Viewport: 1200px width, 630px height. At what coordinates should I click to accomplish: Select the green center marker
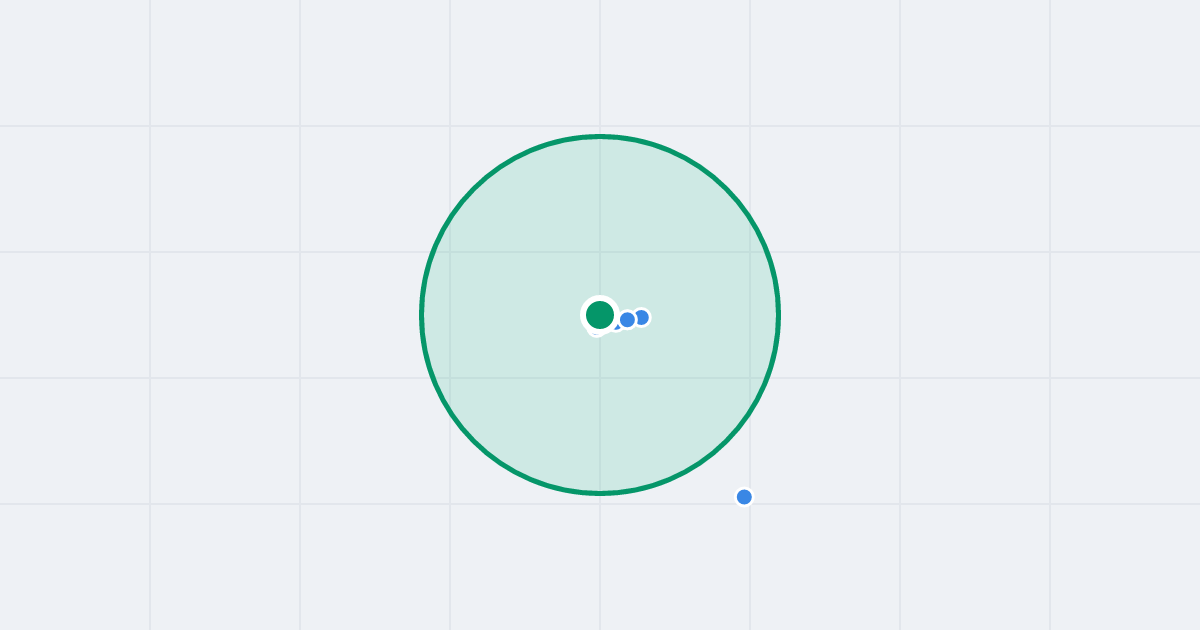point(600,315)
